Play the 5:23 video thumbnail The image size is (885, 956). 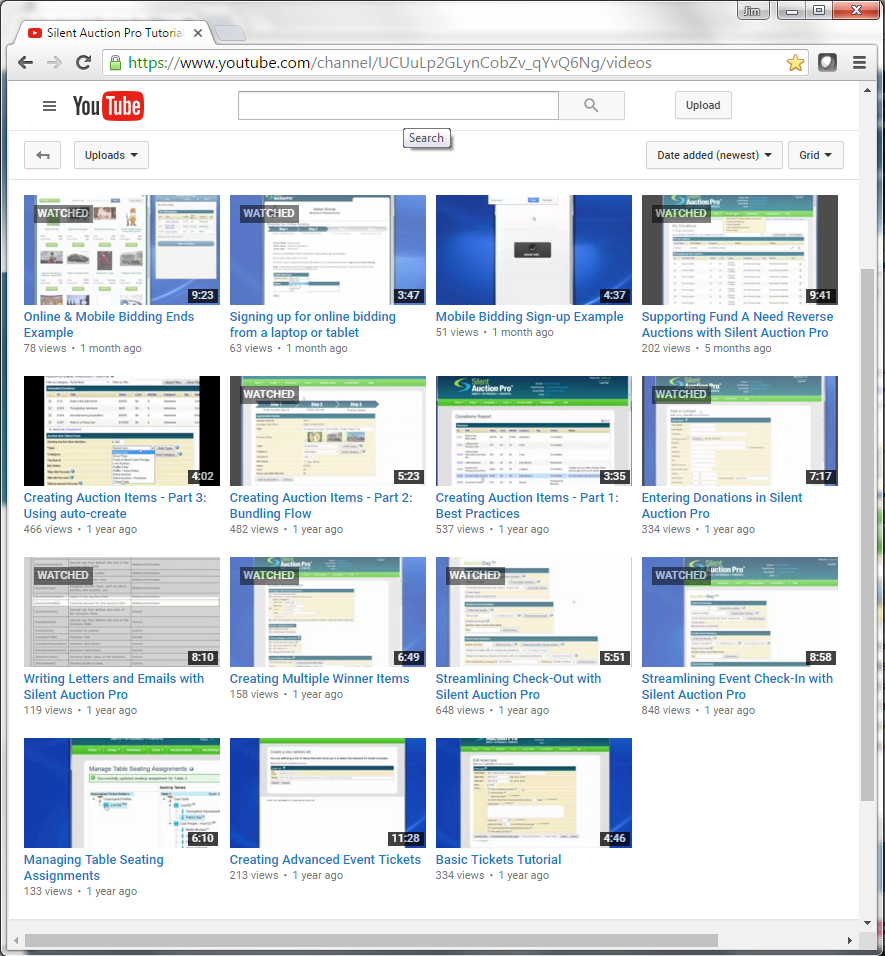(x=328, y=431)
